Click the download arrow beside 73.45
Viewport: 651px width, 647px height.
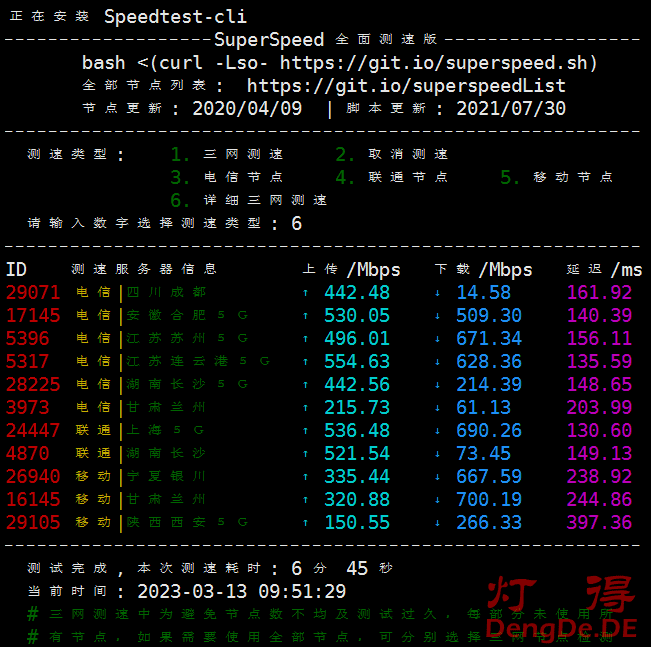[437, 454]
